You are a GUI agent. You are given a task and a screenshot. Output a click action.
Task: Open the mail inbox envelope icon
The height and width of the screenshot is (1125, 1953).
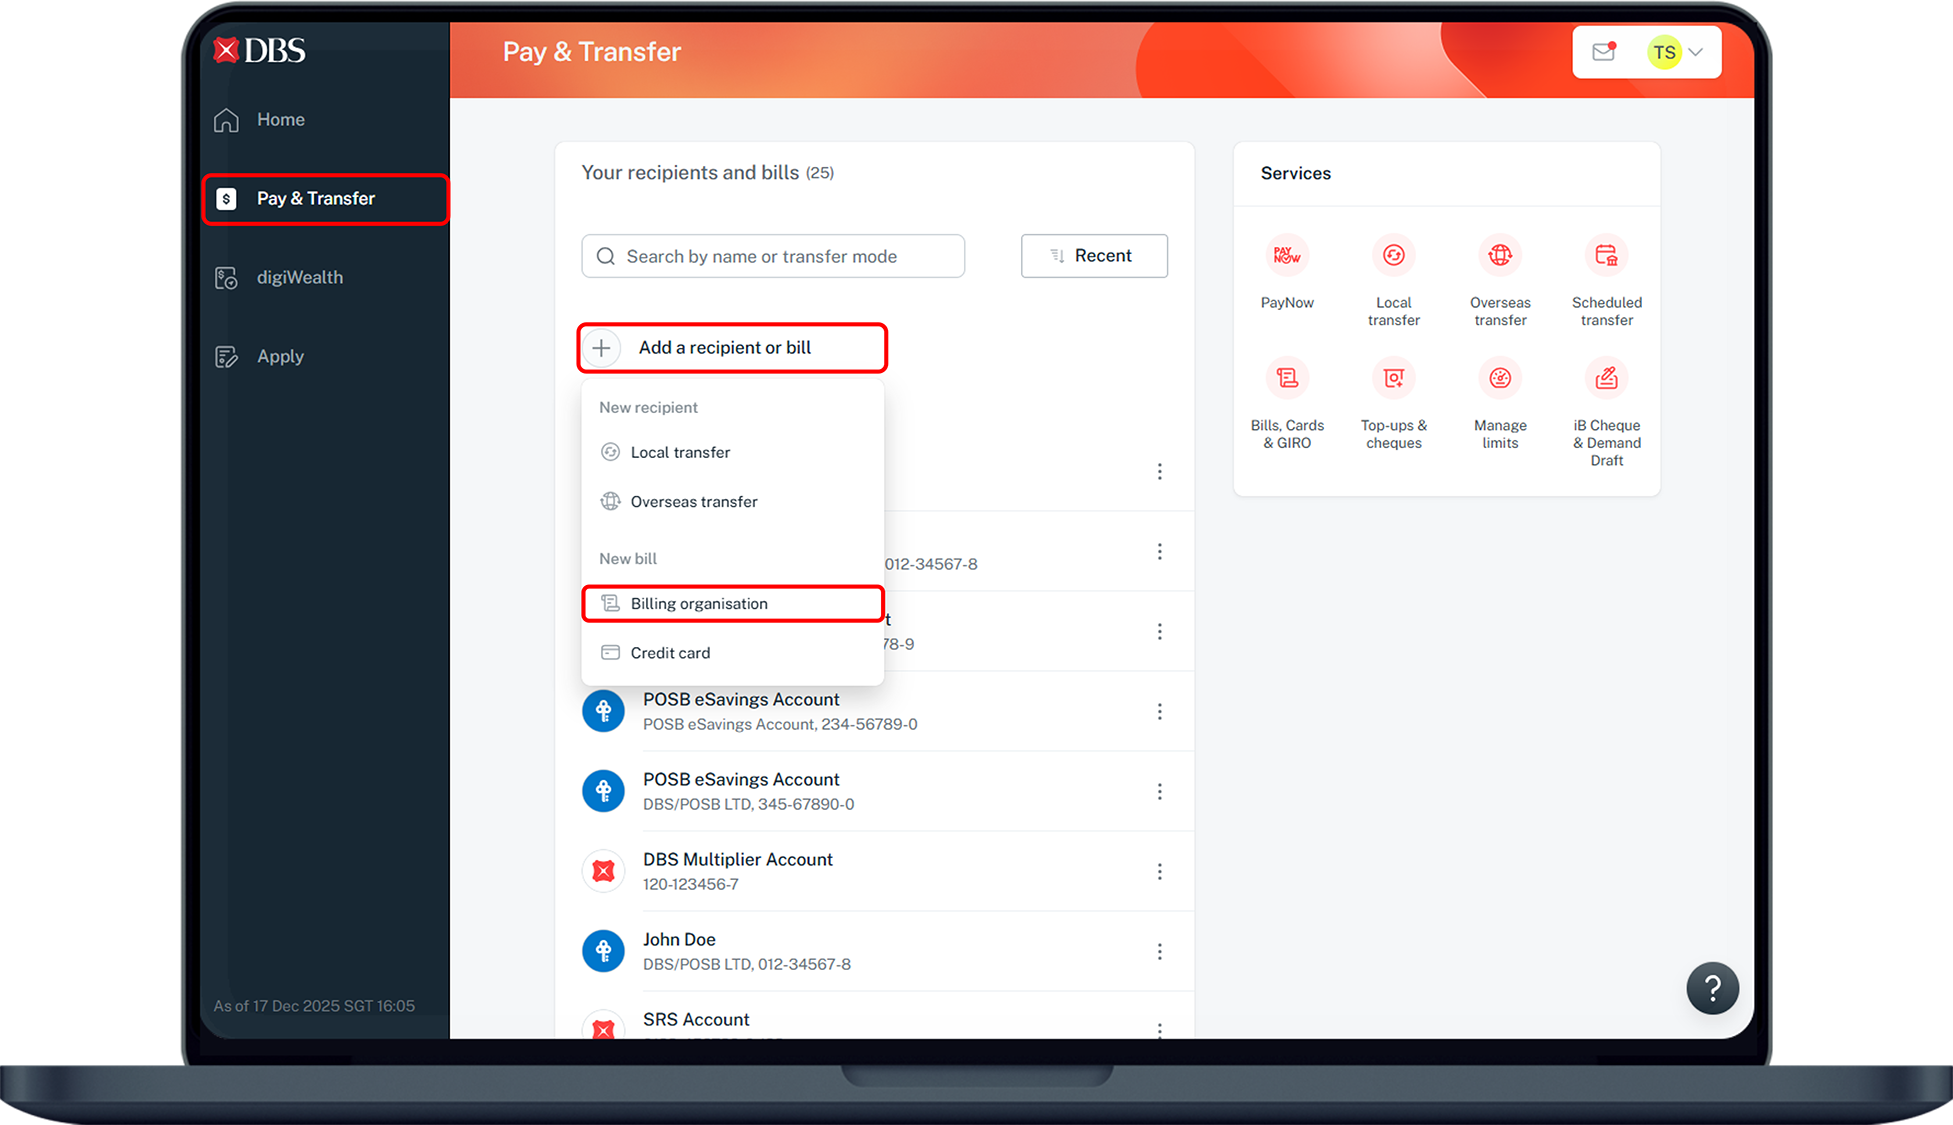point(1604,52)
